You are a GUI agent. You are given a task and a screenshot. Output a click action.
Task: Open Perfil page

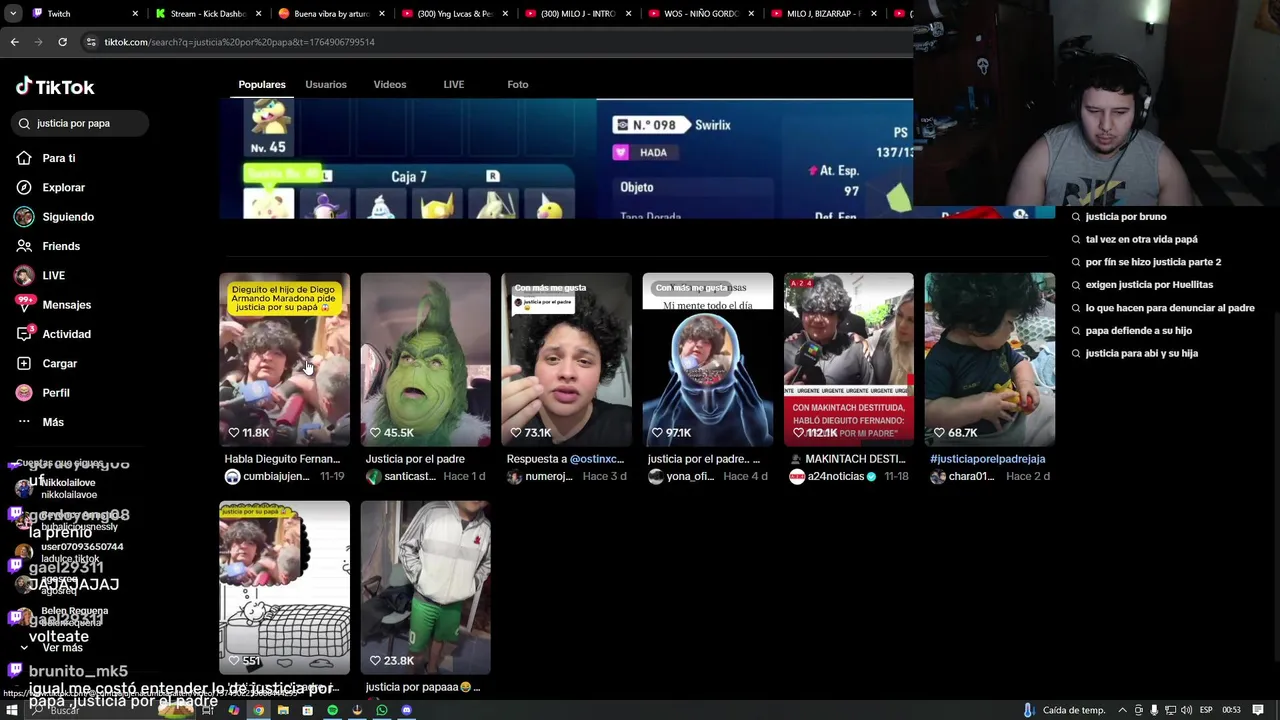click(x=42, y=393)
